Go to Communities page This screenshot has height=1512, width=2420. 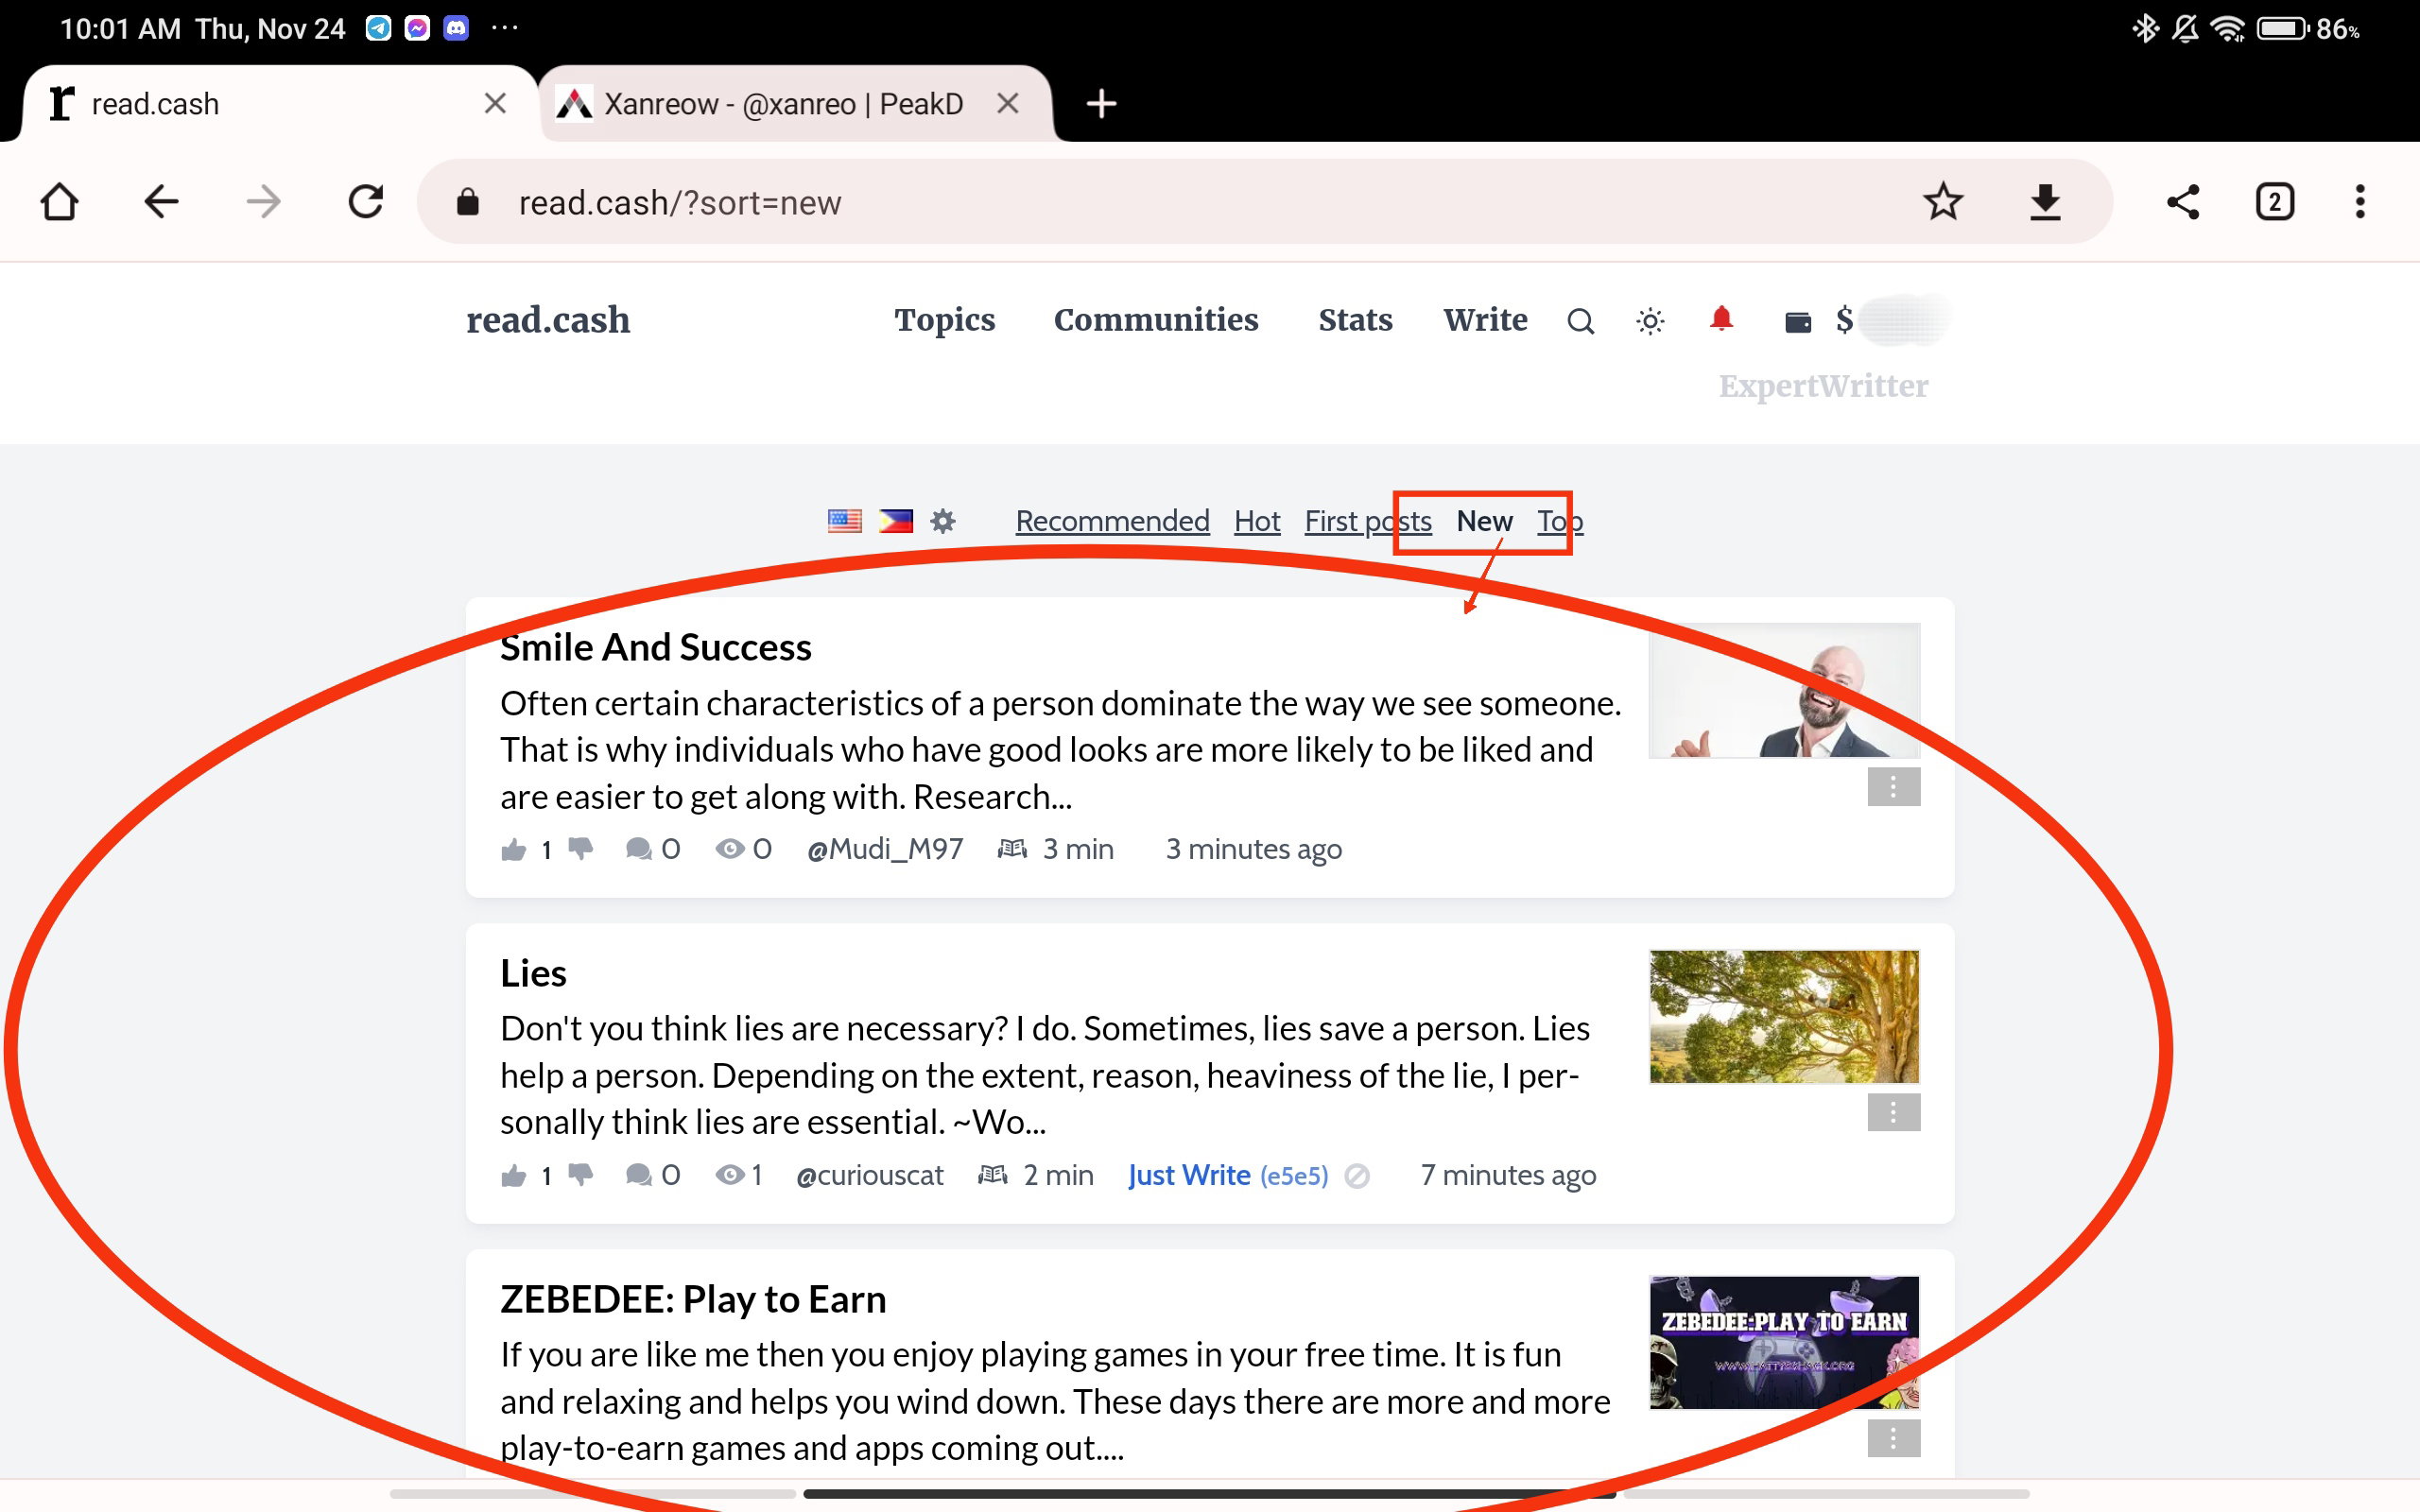click(x=1156, y=320)
